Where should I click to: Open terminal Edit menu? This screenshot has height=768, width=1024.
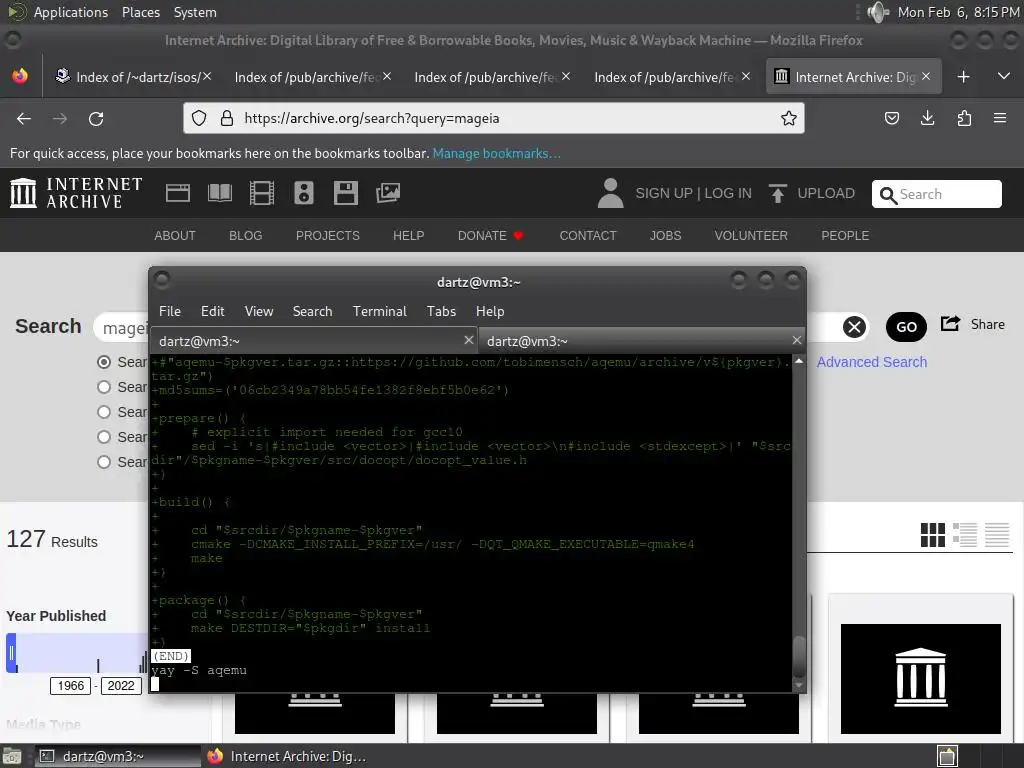click(x=212, y=311)
